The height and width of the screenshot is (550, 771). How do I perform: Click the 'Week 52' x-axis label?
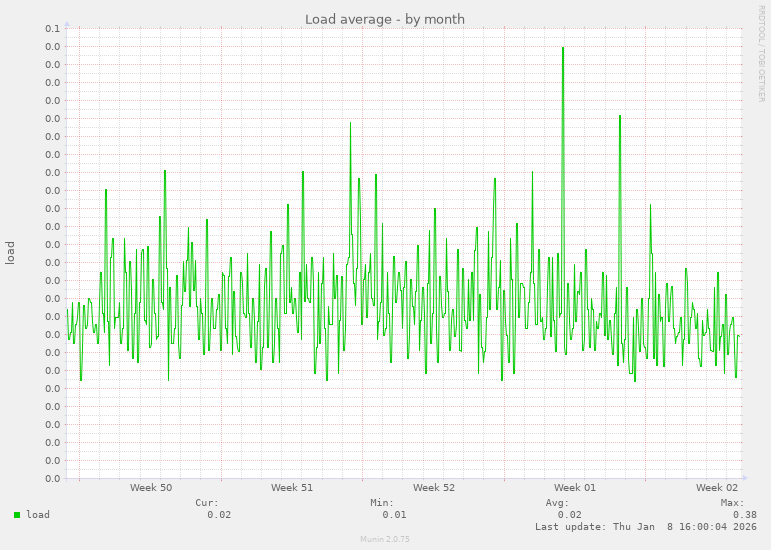click(x=434, y=488)
